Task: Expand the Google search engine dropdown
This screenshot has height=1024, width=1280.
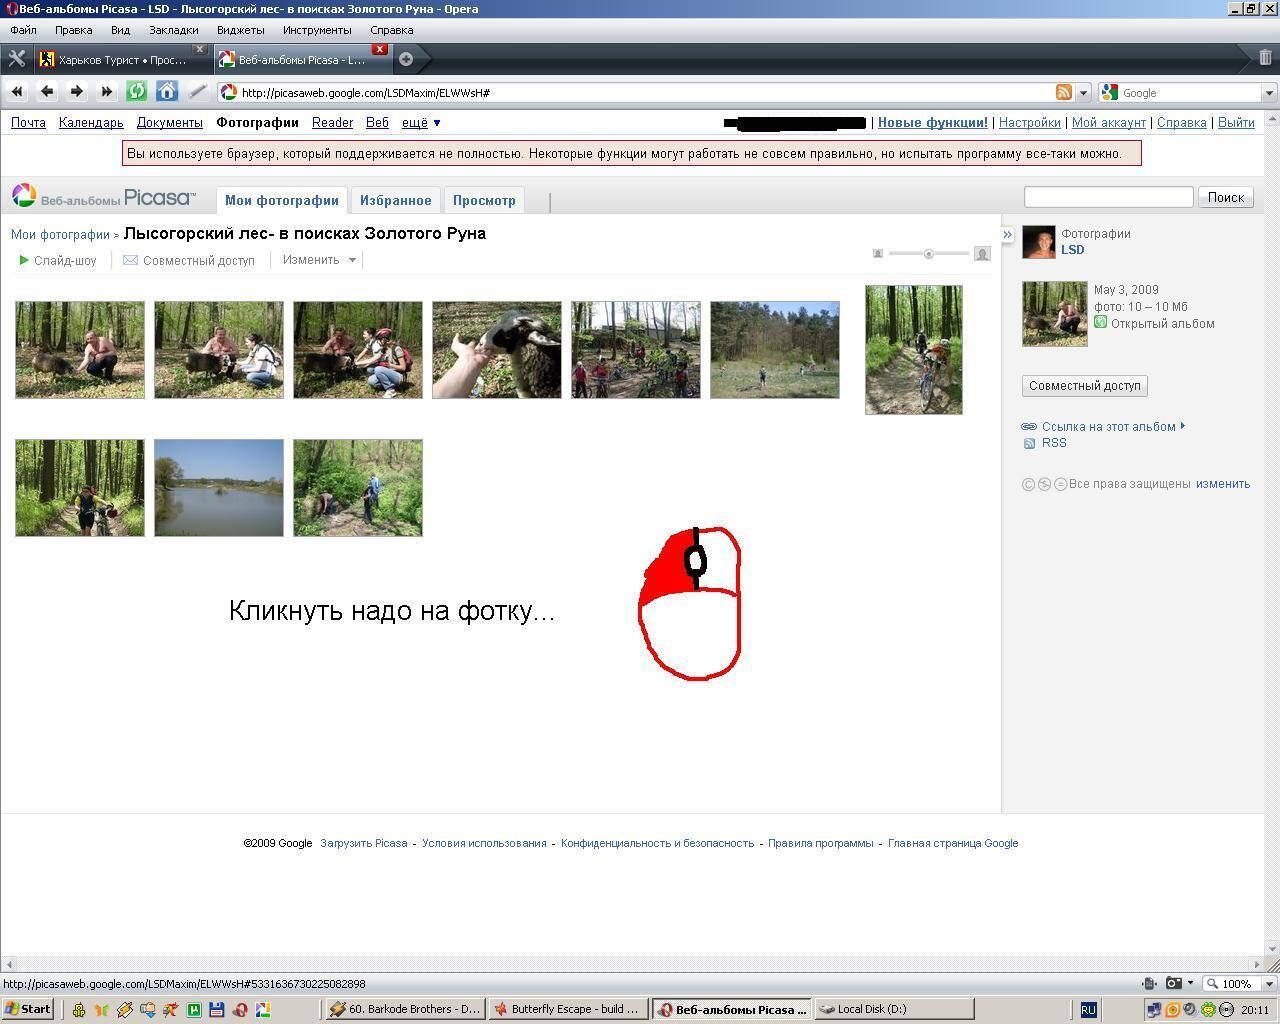Action: coord(1269,93)
